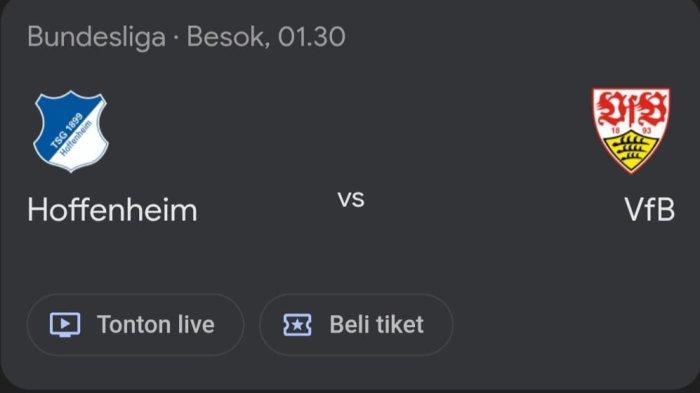The width and height of the screenshot is (700, 393).
Task: Click the star ticket icon
Action: tap(297, 325)
